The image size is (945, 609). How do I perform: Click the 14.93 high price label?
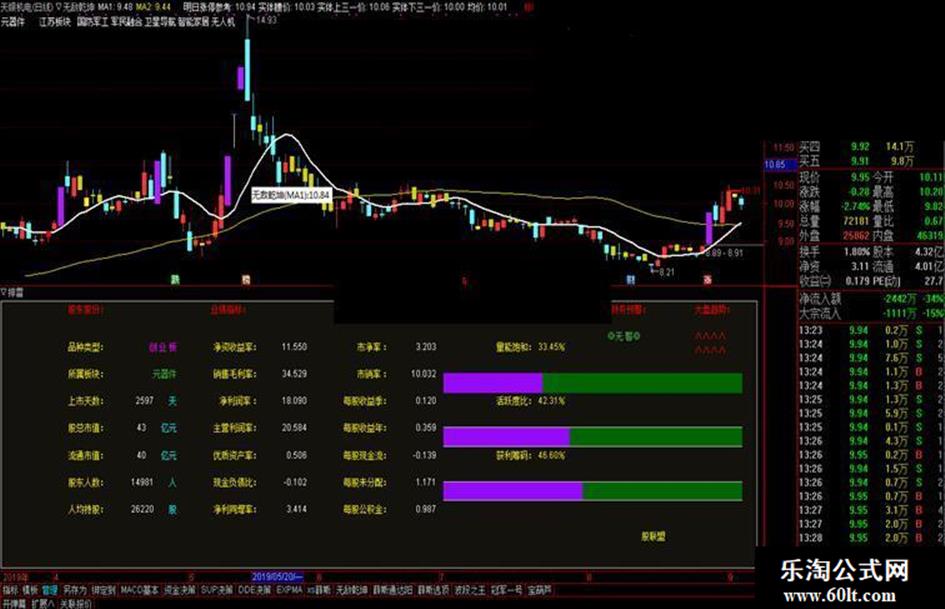coord(265,20)
